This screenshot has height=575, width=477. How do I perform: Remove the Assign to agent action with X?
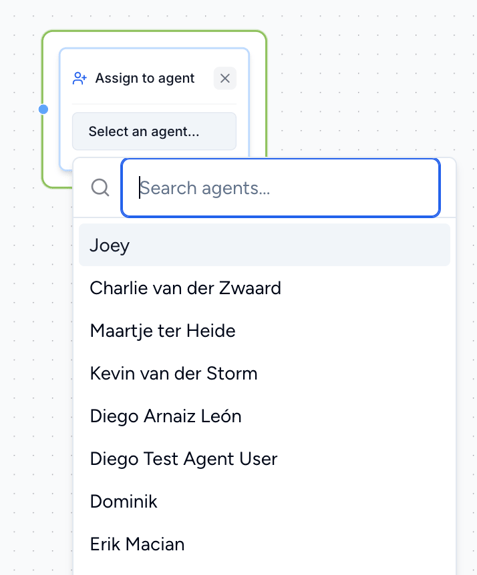click(x=225, y=78)
